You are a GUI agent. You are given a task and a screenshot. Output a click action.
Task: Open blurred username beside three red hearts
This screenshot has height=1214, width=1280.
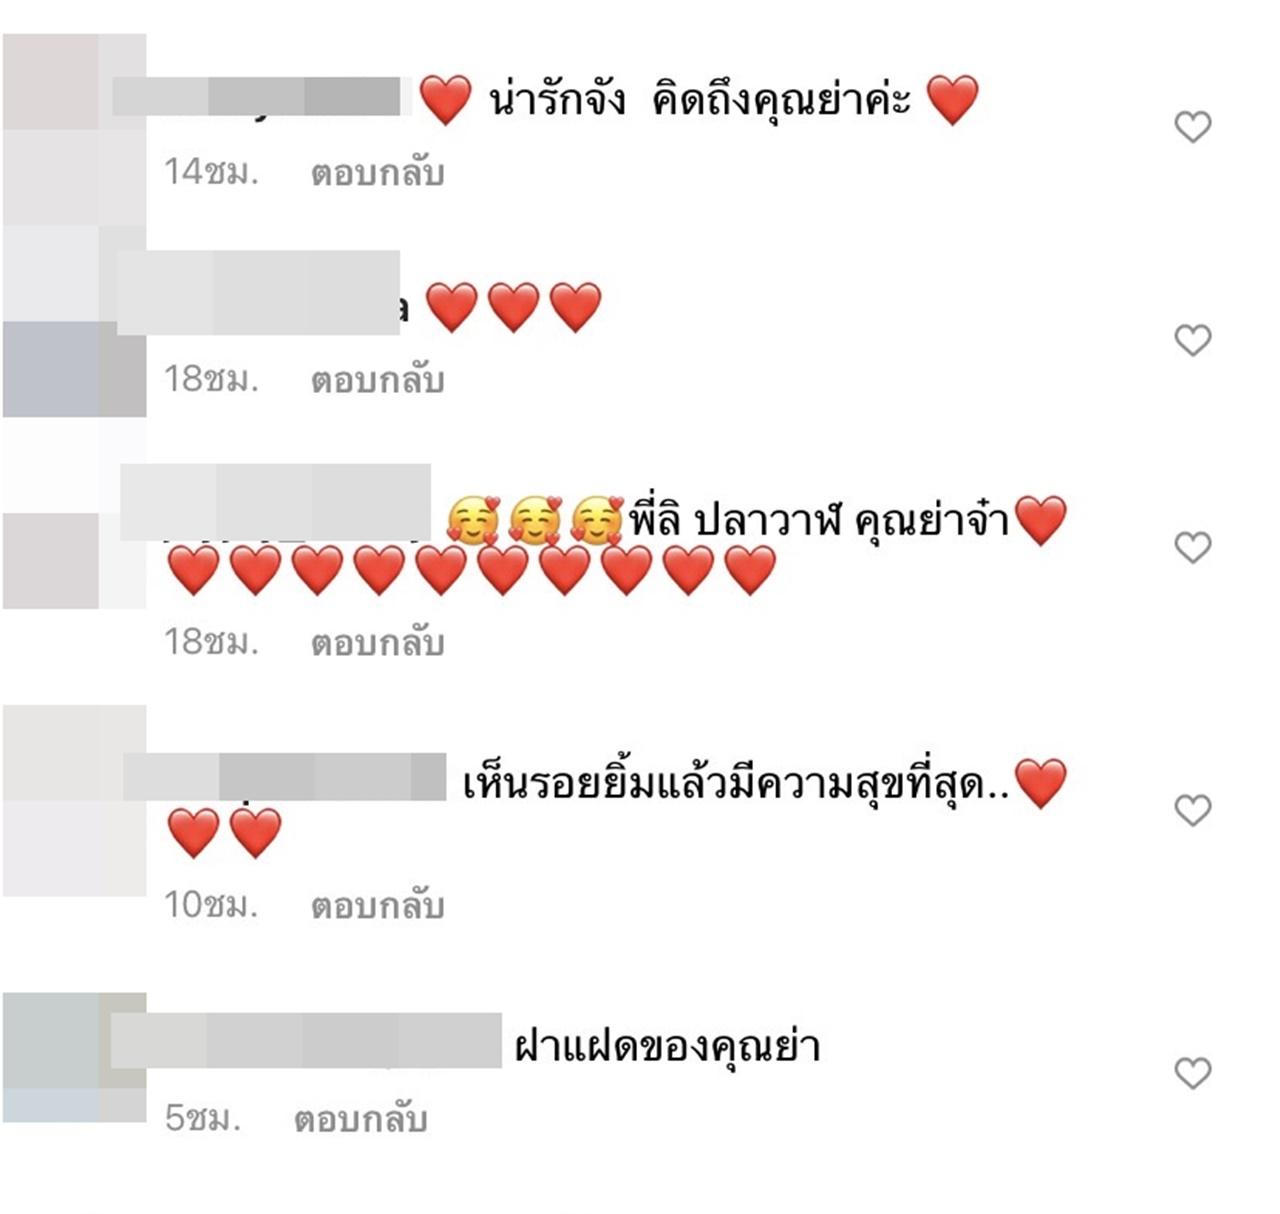pyautogui.click(x=259, y=292)
